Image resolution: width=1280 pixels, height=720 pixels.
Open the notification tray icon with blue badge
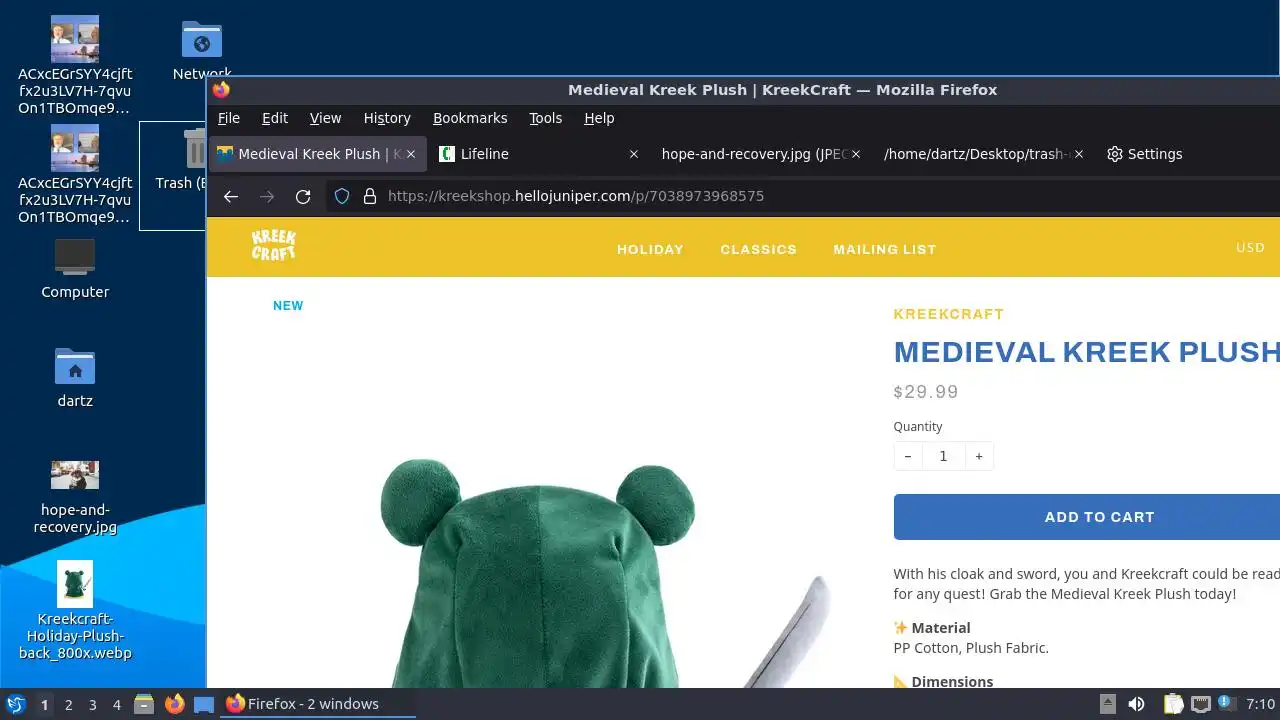click(x=1226, y=704)
